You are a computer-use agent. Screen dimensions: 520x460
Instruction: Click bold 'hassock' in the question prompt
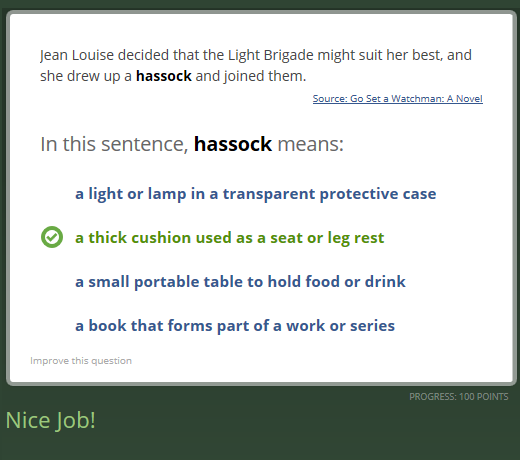coord(233,144)
